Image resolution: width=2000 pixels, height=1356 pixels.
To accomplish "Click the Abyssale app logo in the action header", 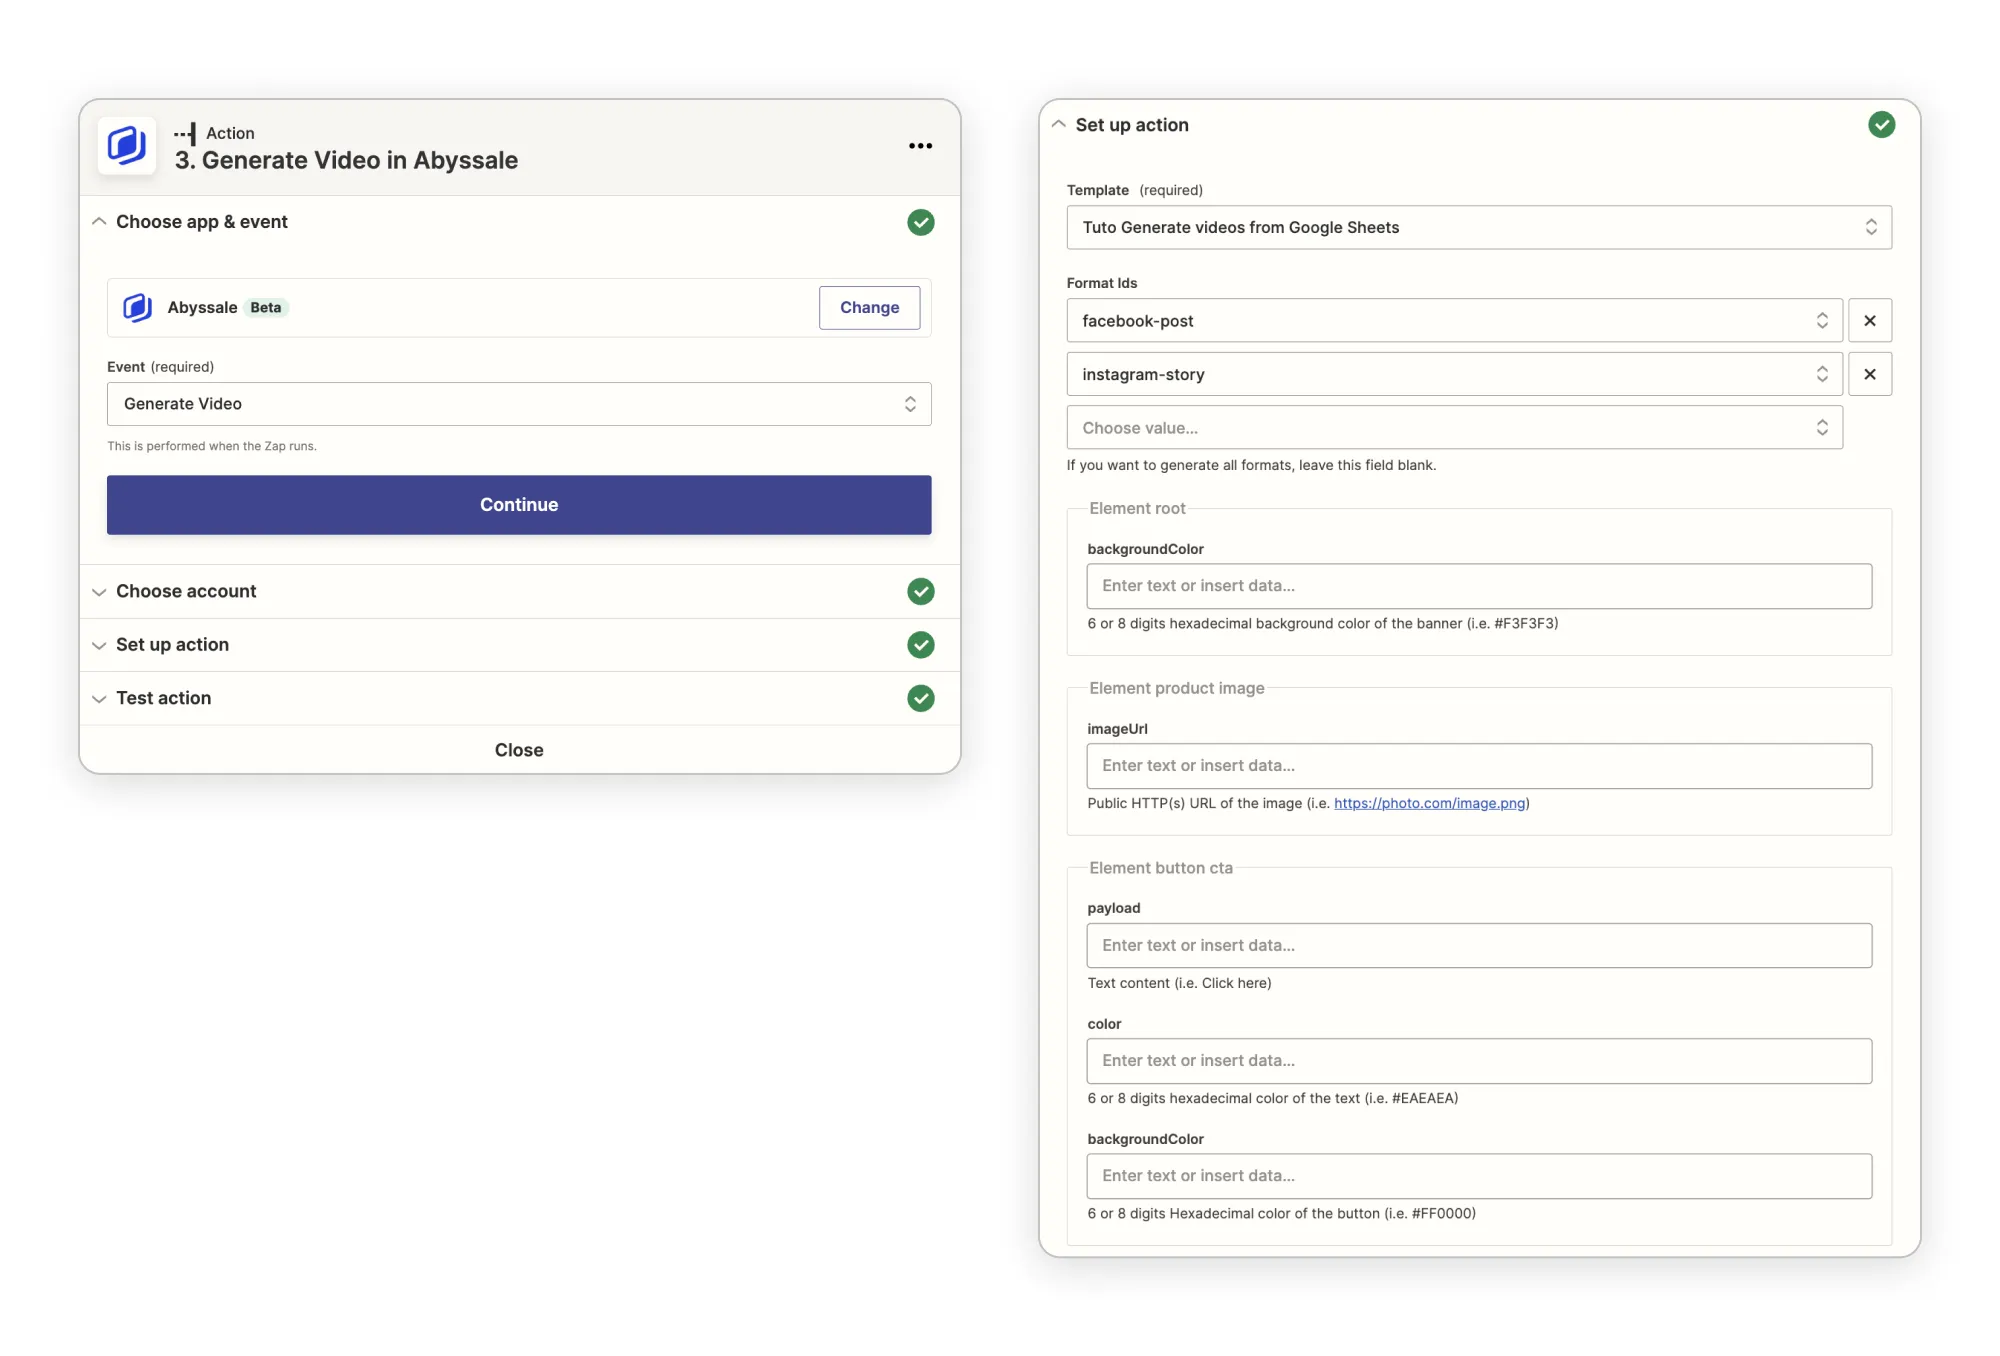I will (127, 146).
